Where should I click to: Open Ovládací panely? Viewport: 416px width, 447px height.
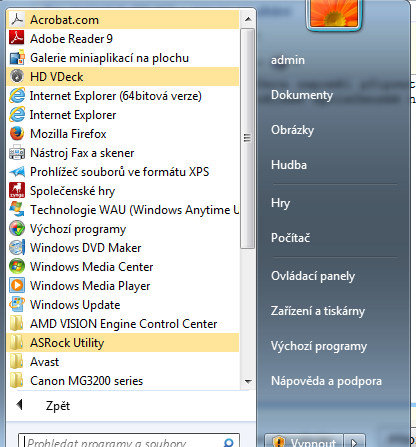coord(313,276)
